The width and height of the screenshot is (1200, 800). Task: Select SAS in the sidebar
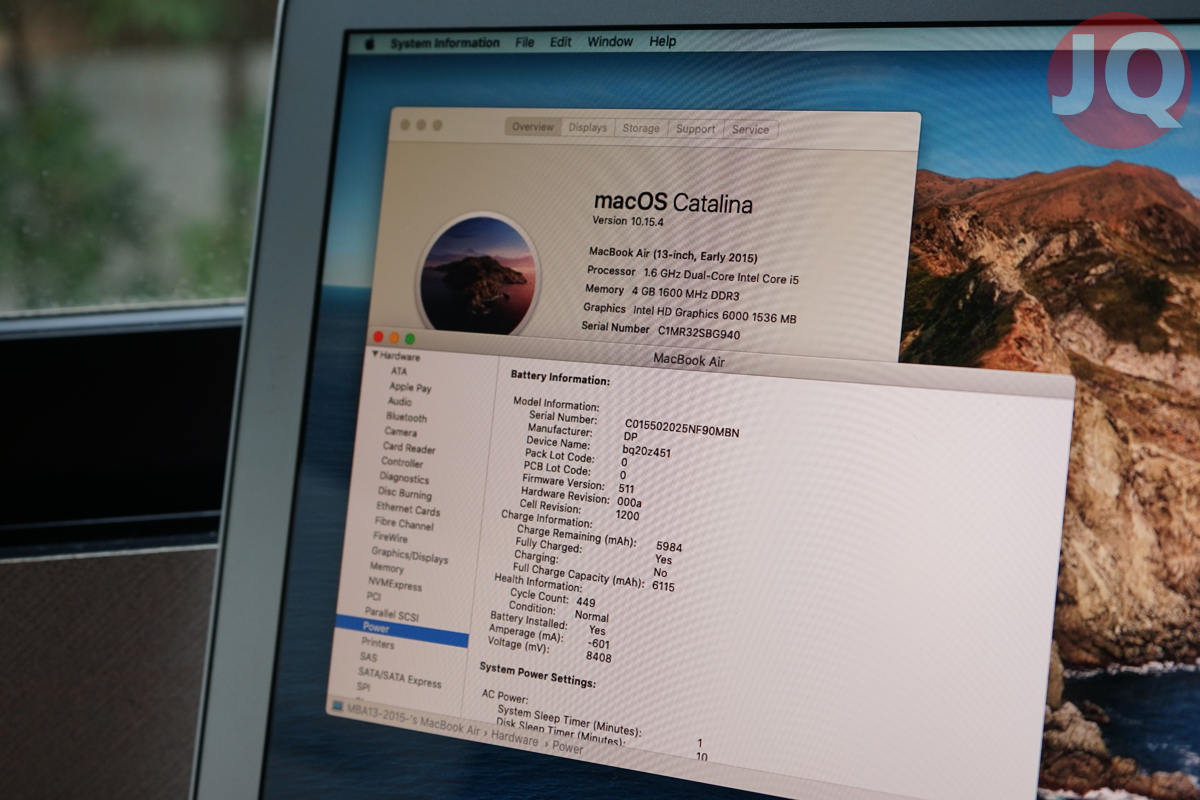pos(368,658)
